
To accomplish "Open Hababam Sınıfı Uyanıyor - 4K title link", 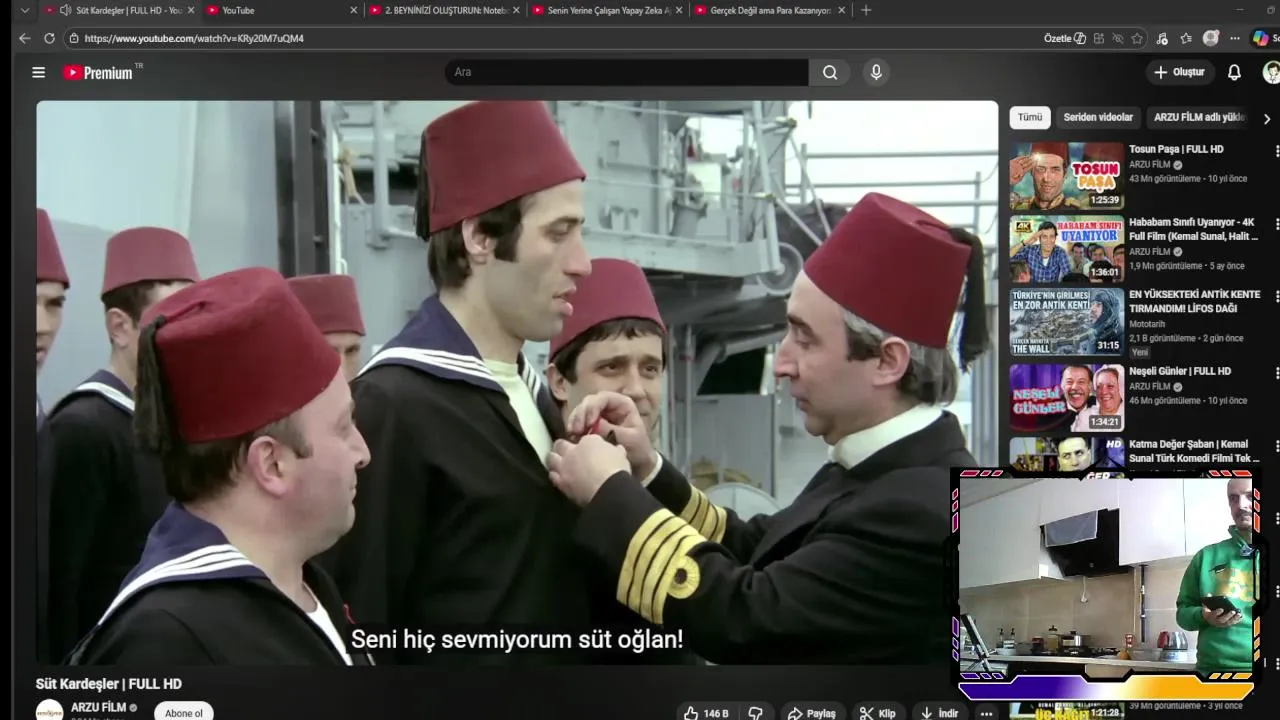I will pyautogui.click(x=1194, y=229).
